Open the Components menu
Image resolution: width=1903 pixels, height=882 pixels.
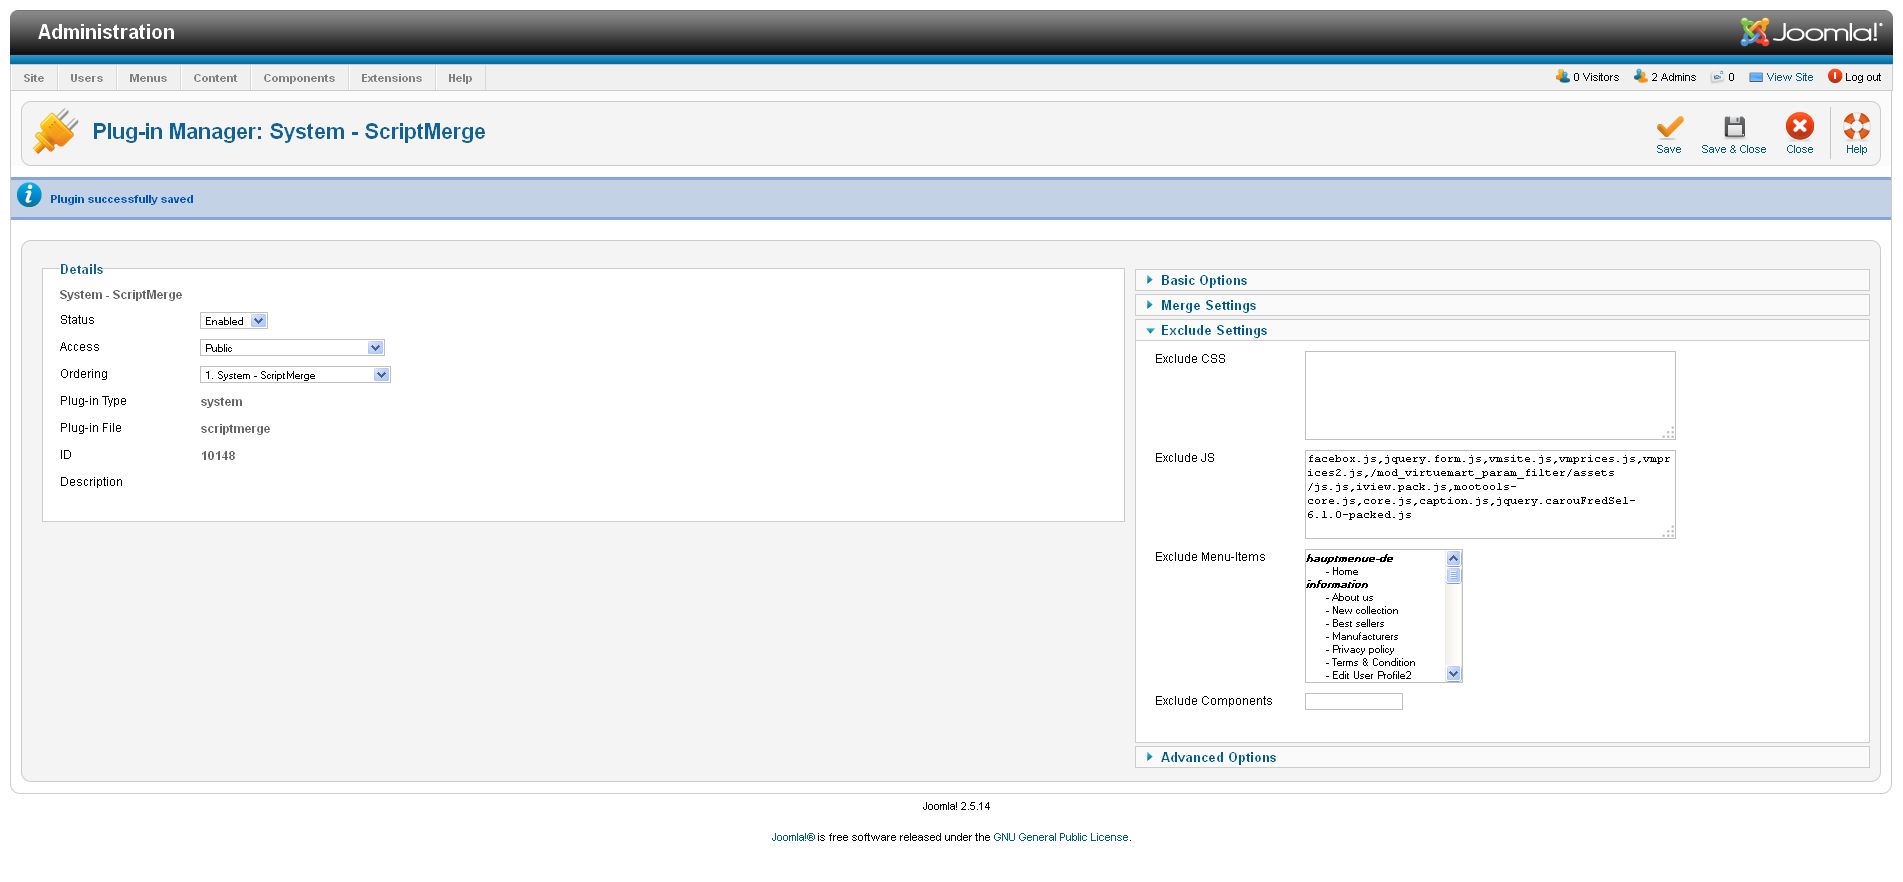coord(299,78)
